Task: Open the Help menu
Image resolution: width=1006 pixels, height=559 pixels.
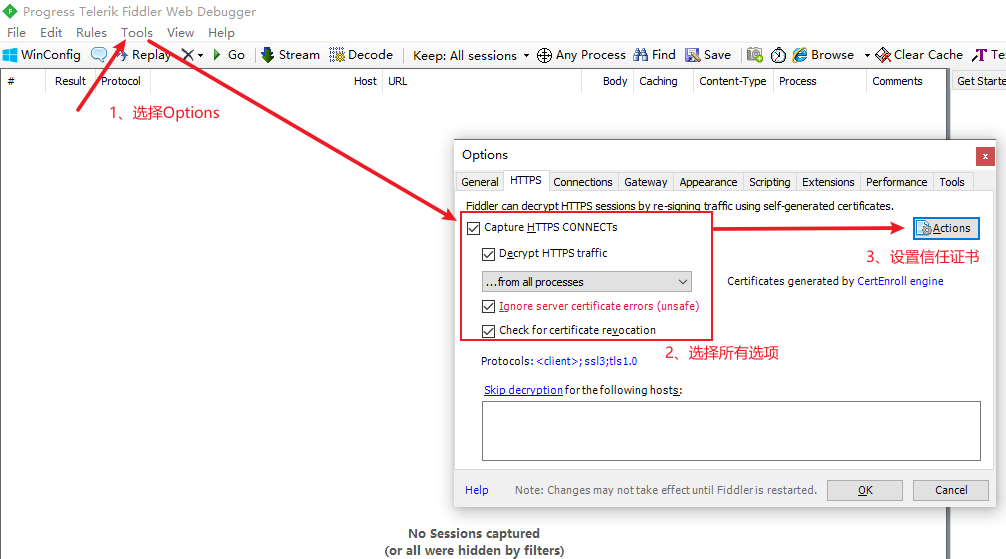Action: click(x=221, y=33)
